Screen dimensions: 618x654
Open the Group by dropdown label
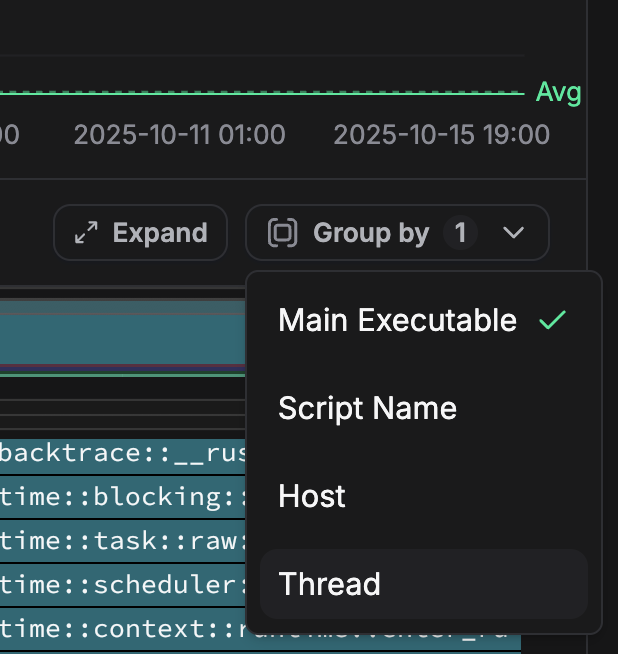371,233
